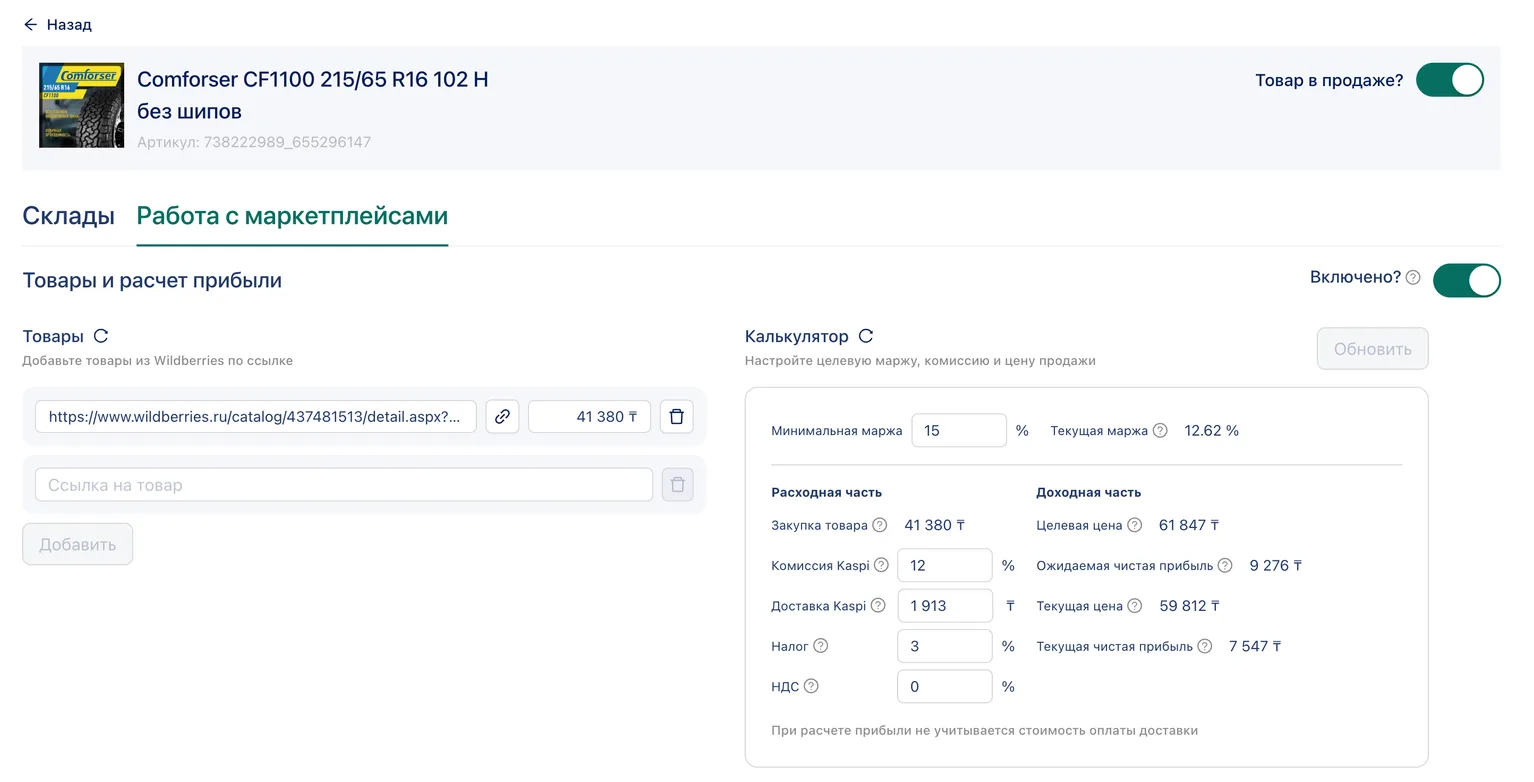1534x782 pixels.
Task: Show help for Целевая цена
Action: coord(1134,525)
